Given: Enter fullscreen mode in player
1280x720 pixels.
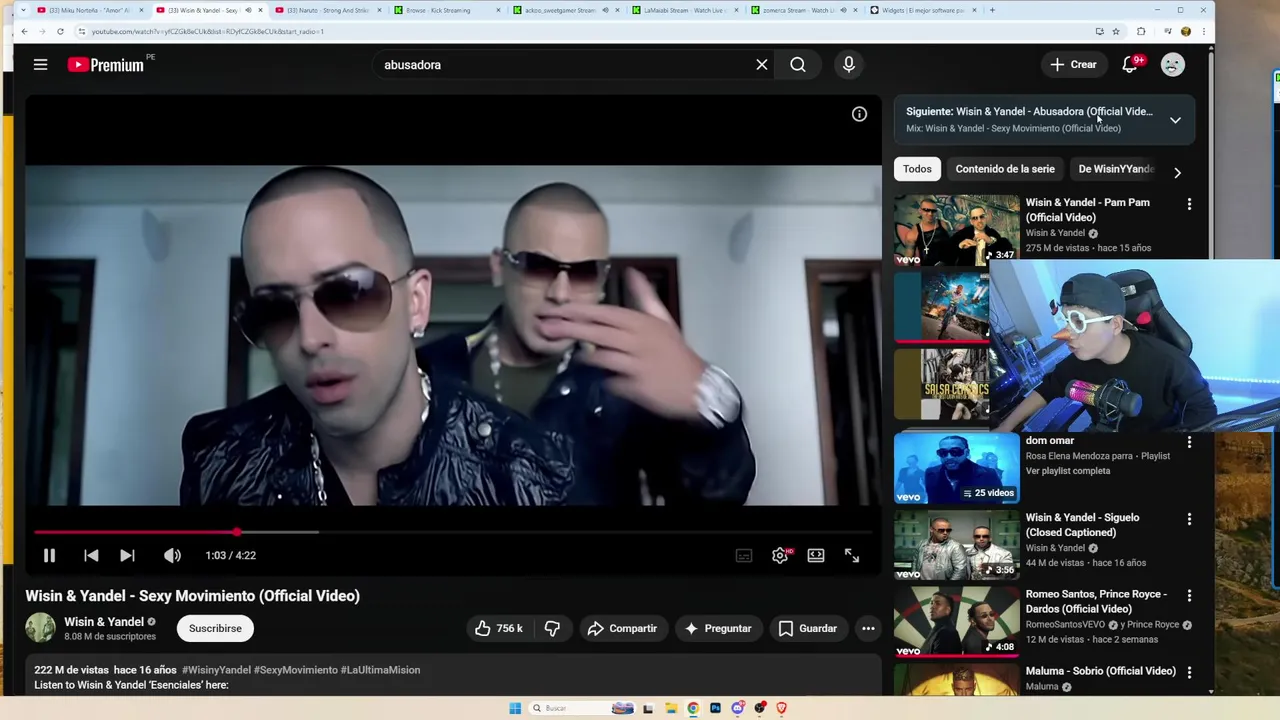Looking at the screenshot, I should click(x=852, y=556).
